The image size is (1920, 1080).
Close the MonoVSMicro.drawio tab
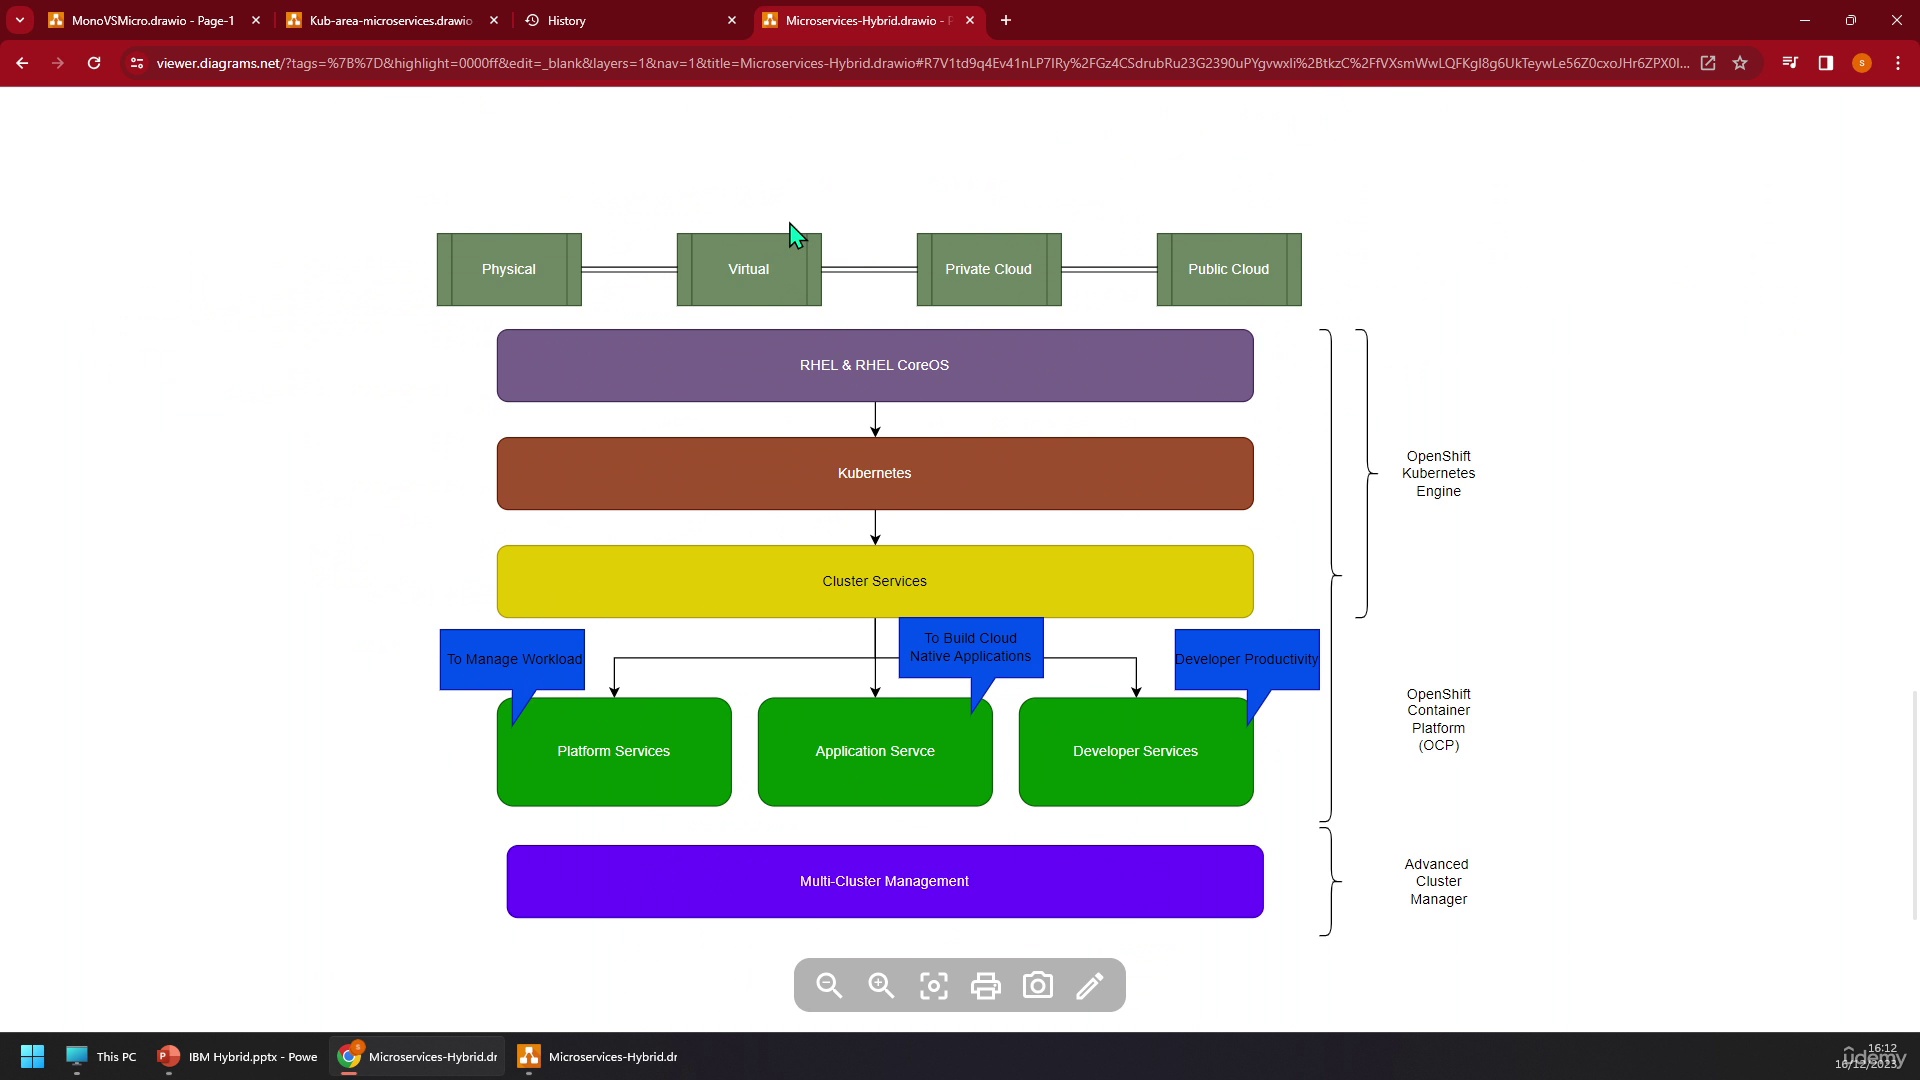[x=256, y=20]
